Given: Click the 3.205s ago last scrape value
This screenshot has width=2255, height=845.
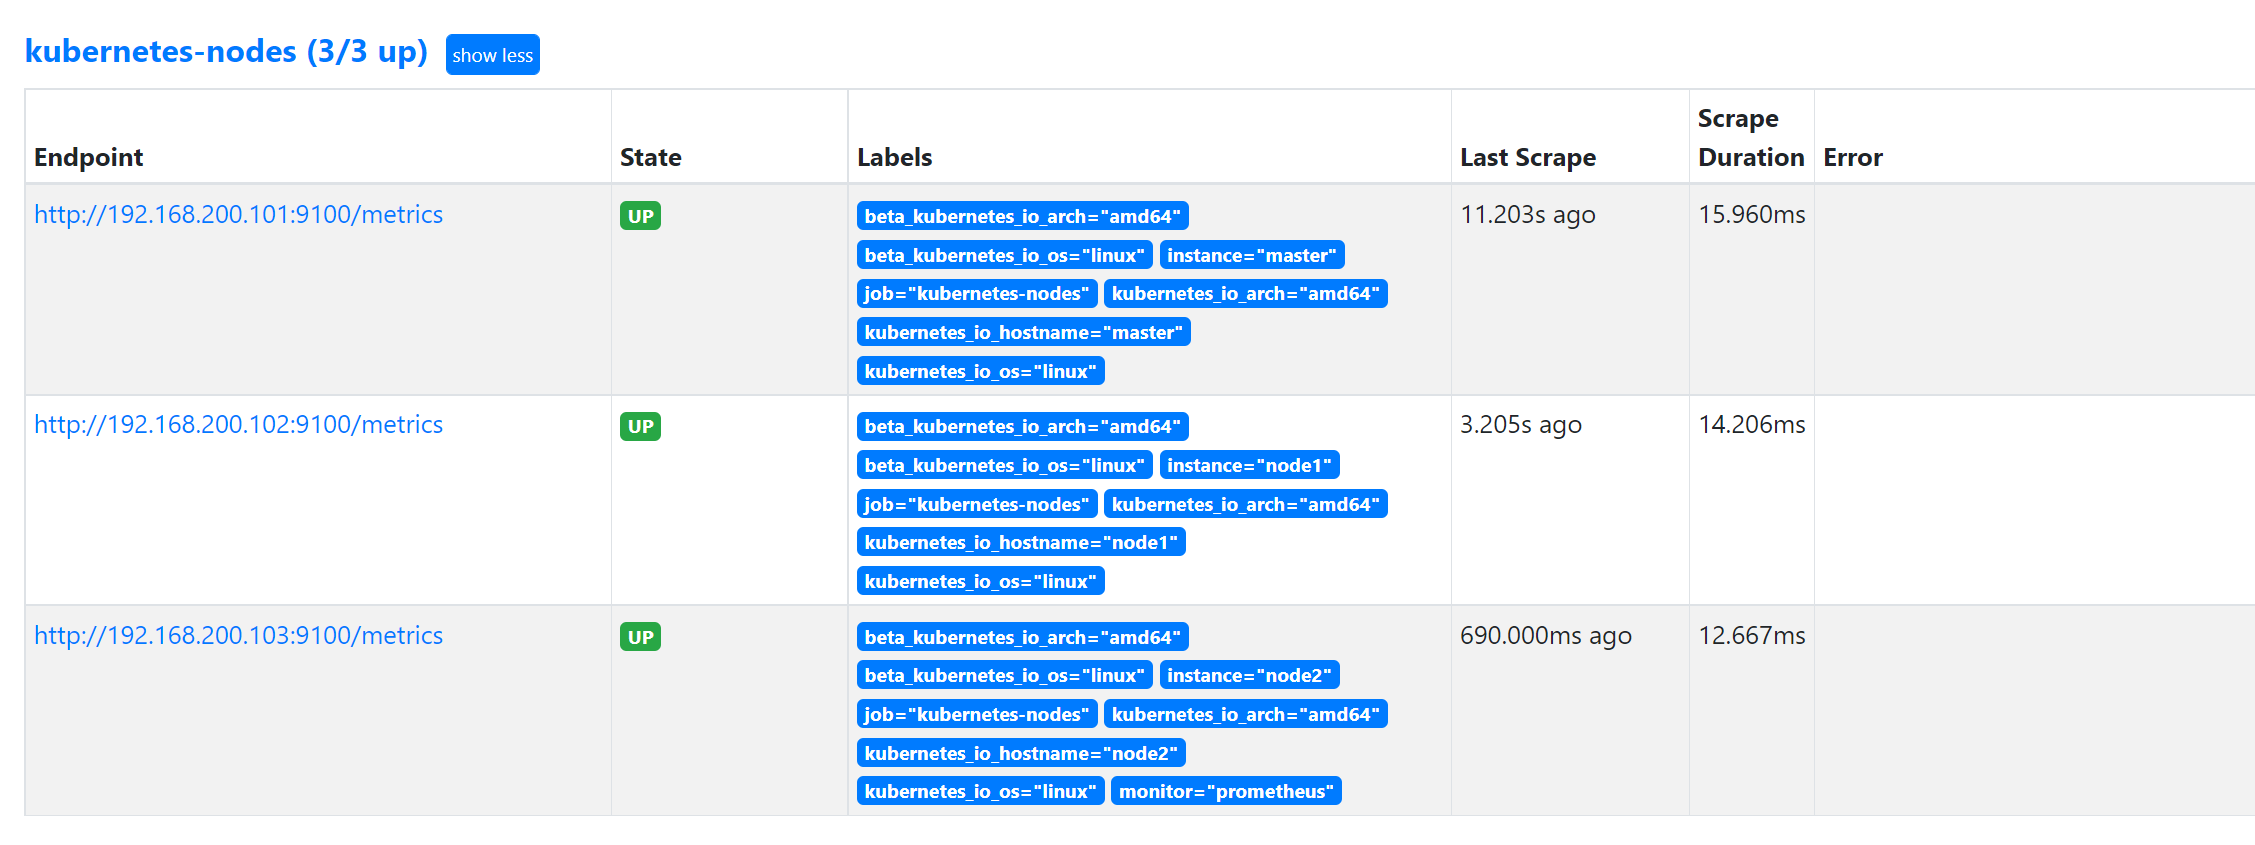Looking at the screenshot, I should click(1520, 424).
